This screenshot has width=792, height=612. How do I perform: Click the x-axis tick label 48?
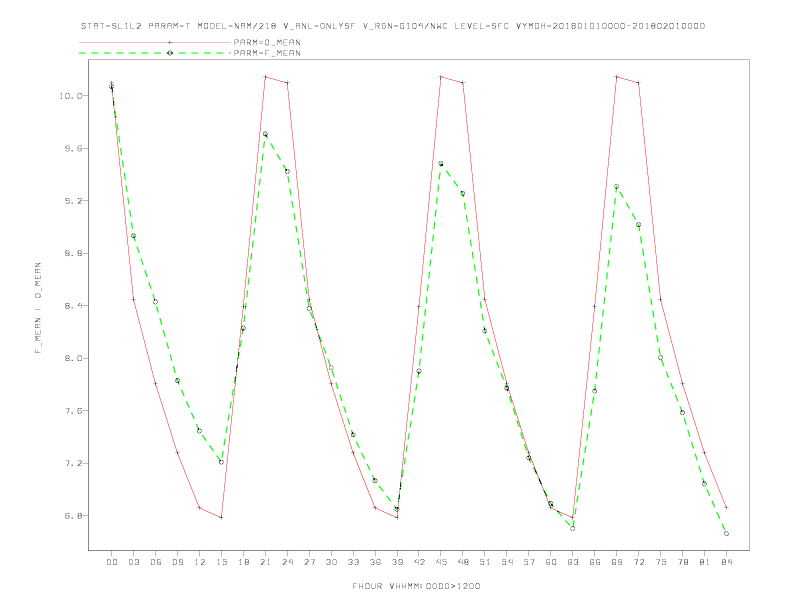coord(463,562)
